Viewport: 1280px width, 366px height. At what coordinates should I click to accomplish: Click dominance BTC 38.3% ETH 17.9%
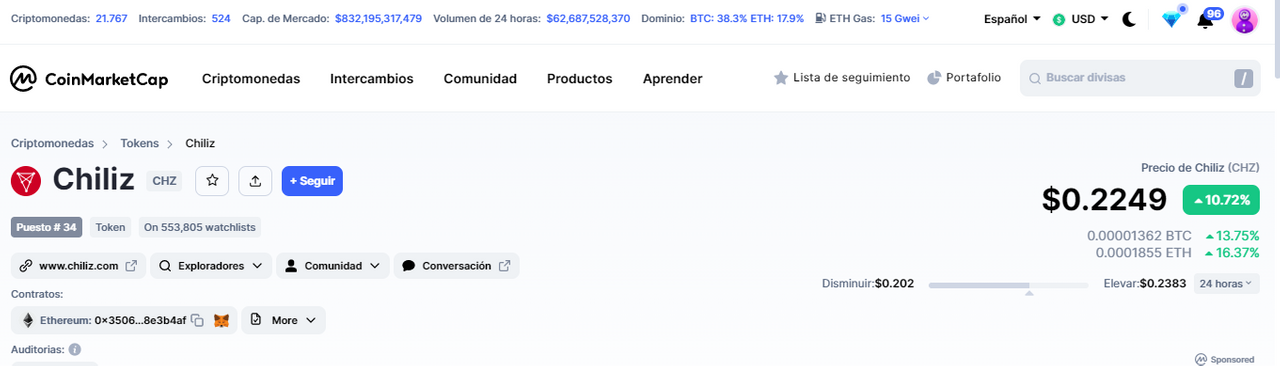click(x=747, y=18)
